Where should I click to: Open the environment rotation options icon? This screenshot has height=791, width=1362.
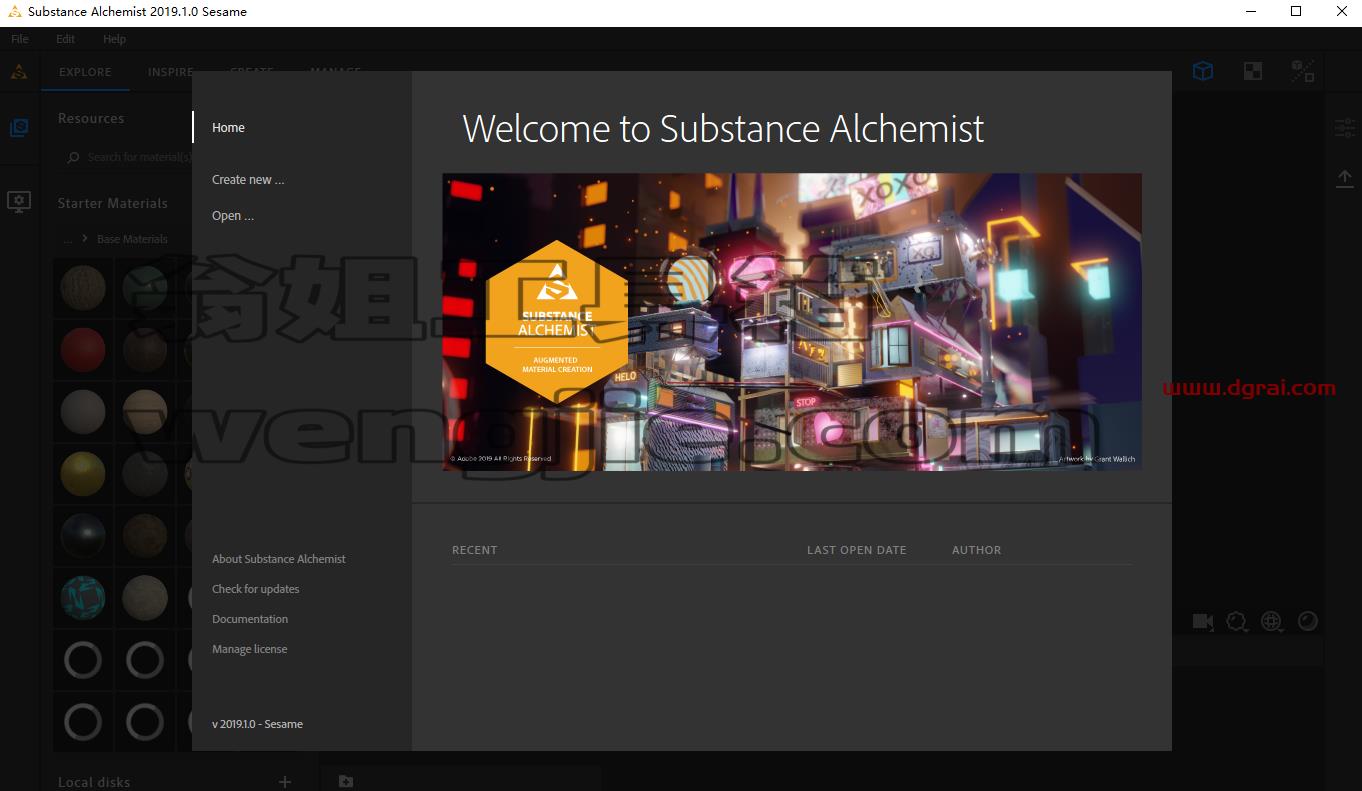click(1237, 621)
